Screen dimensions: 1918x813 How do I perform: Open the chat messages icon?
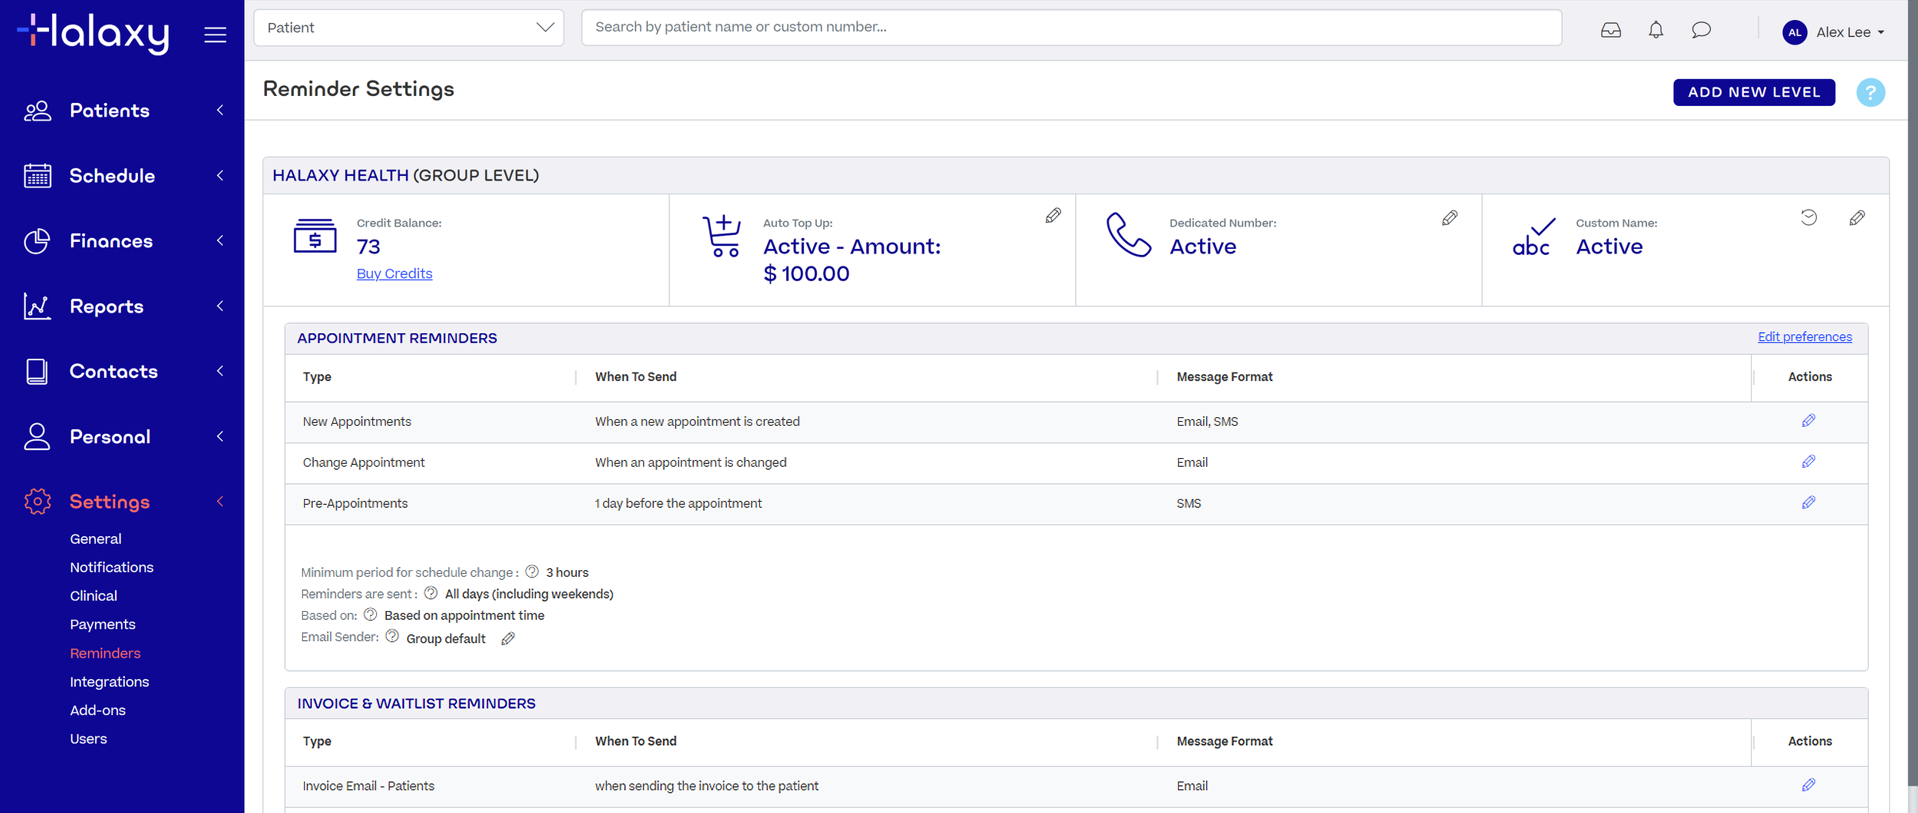[x=1701, y=30]
